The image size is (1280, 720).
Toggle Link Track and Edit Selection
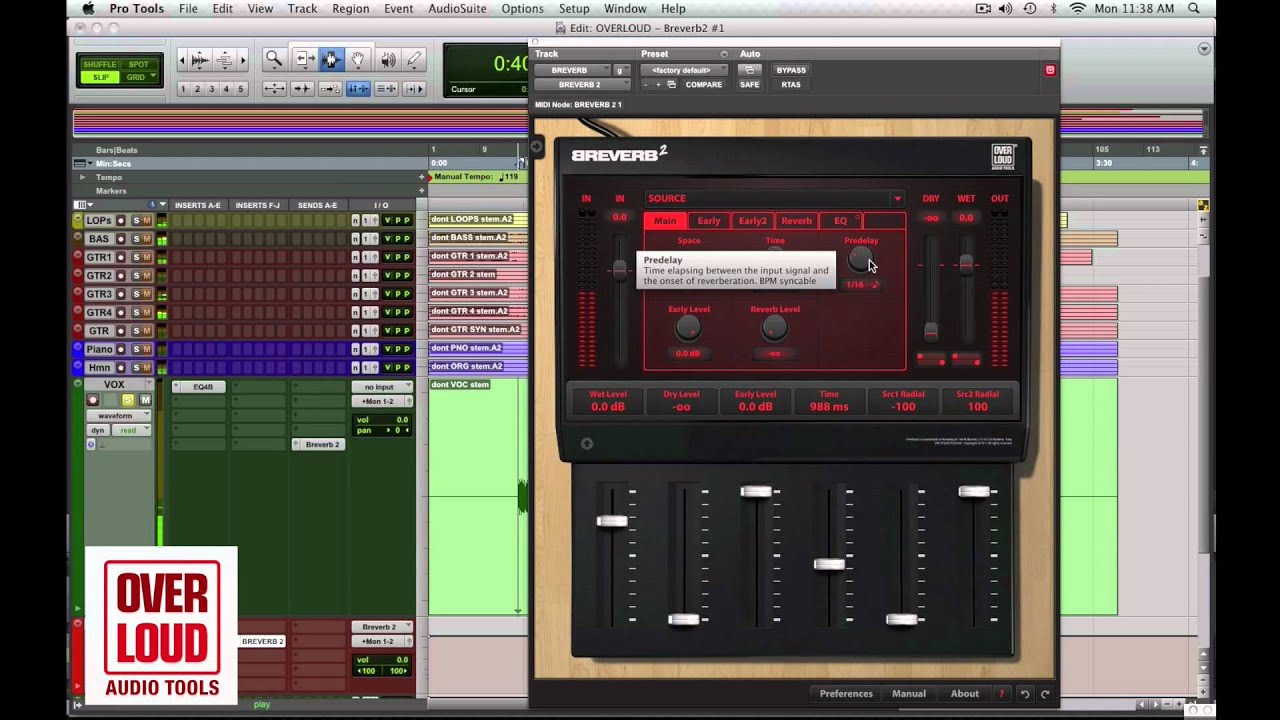(x=386, y=89)
